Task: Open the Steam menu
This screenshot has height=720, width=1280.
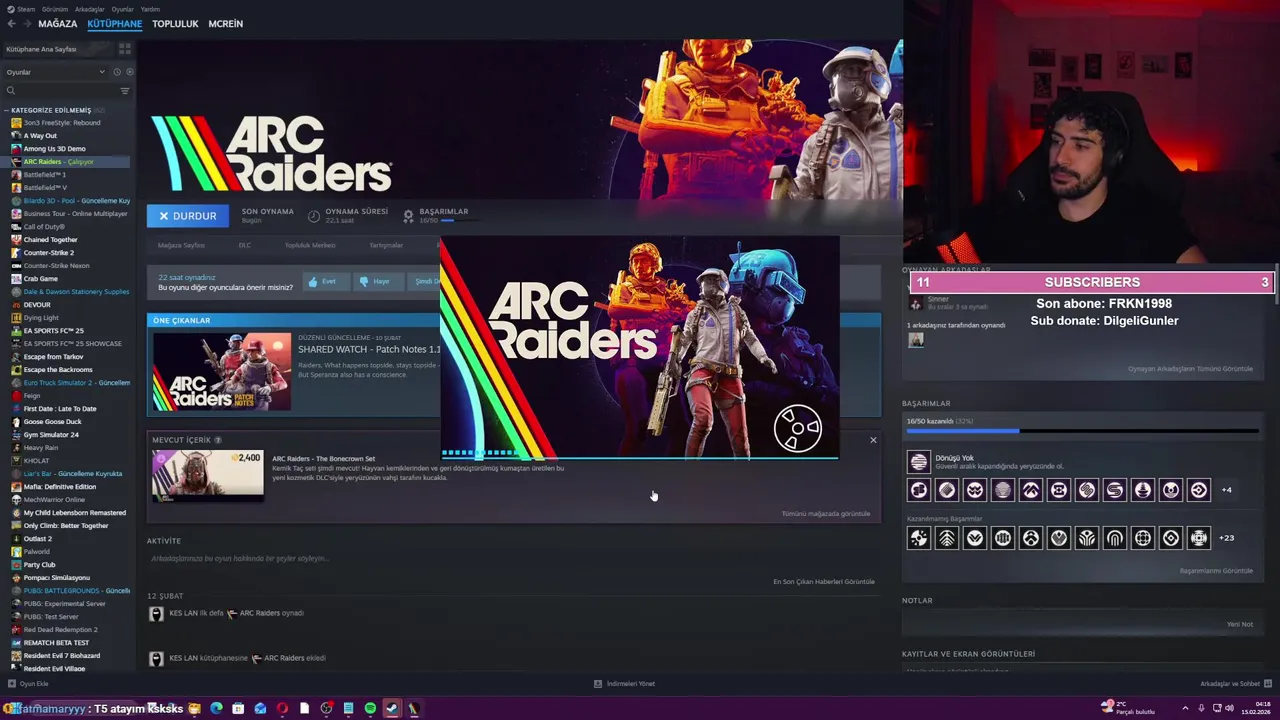Action: [x=23, y=9]
